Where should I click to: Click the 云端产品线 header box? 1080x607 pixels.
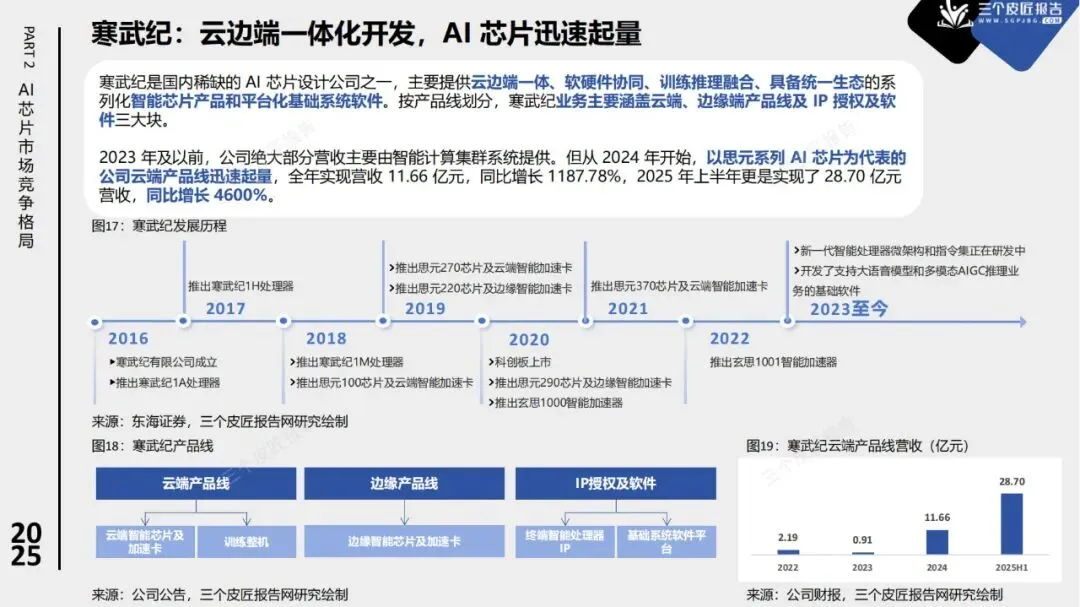196,484
